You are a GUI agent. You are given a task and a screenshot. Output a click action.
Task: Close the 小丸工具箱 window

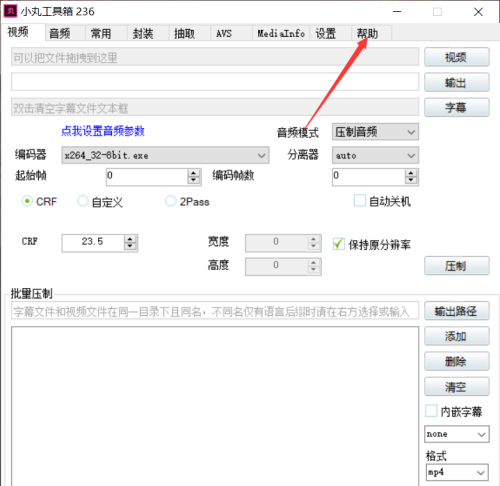478,12
